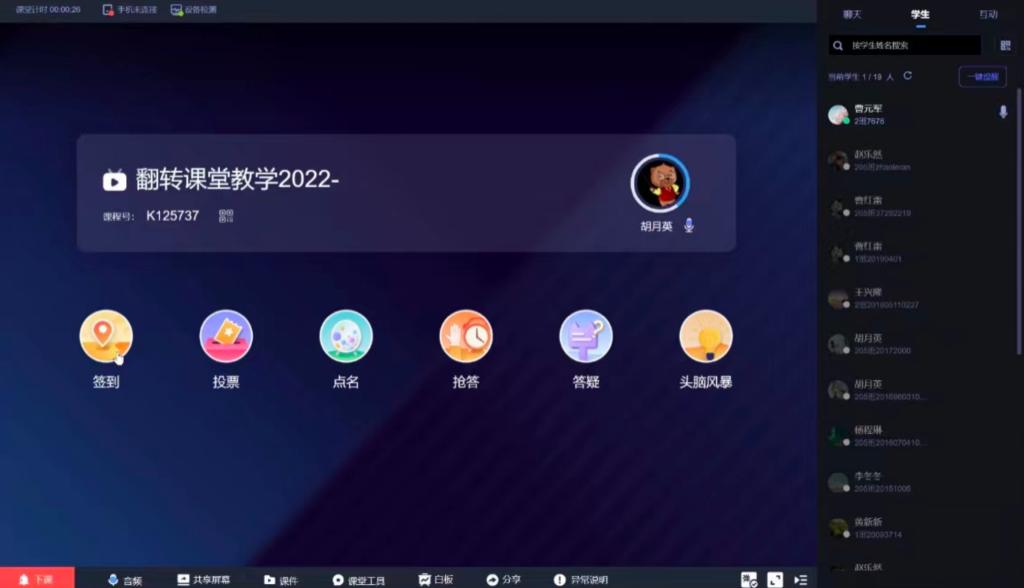The height and width of the screenshot is (588, 1024).
Task: Toggle microphone for student 曹元军
Action: [1003, 113]
